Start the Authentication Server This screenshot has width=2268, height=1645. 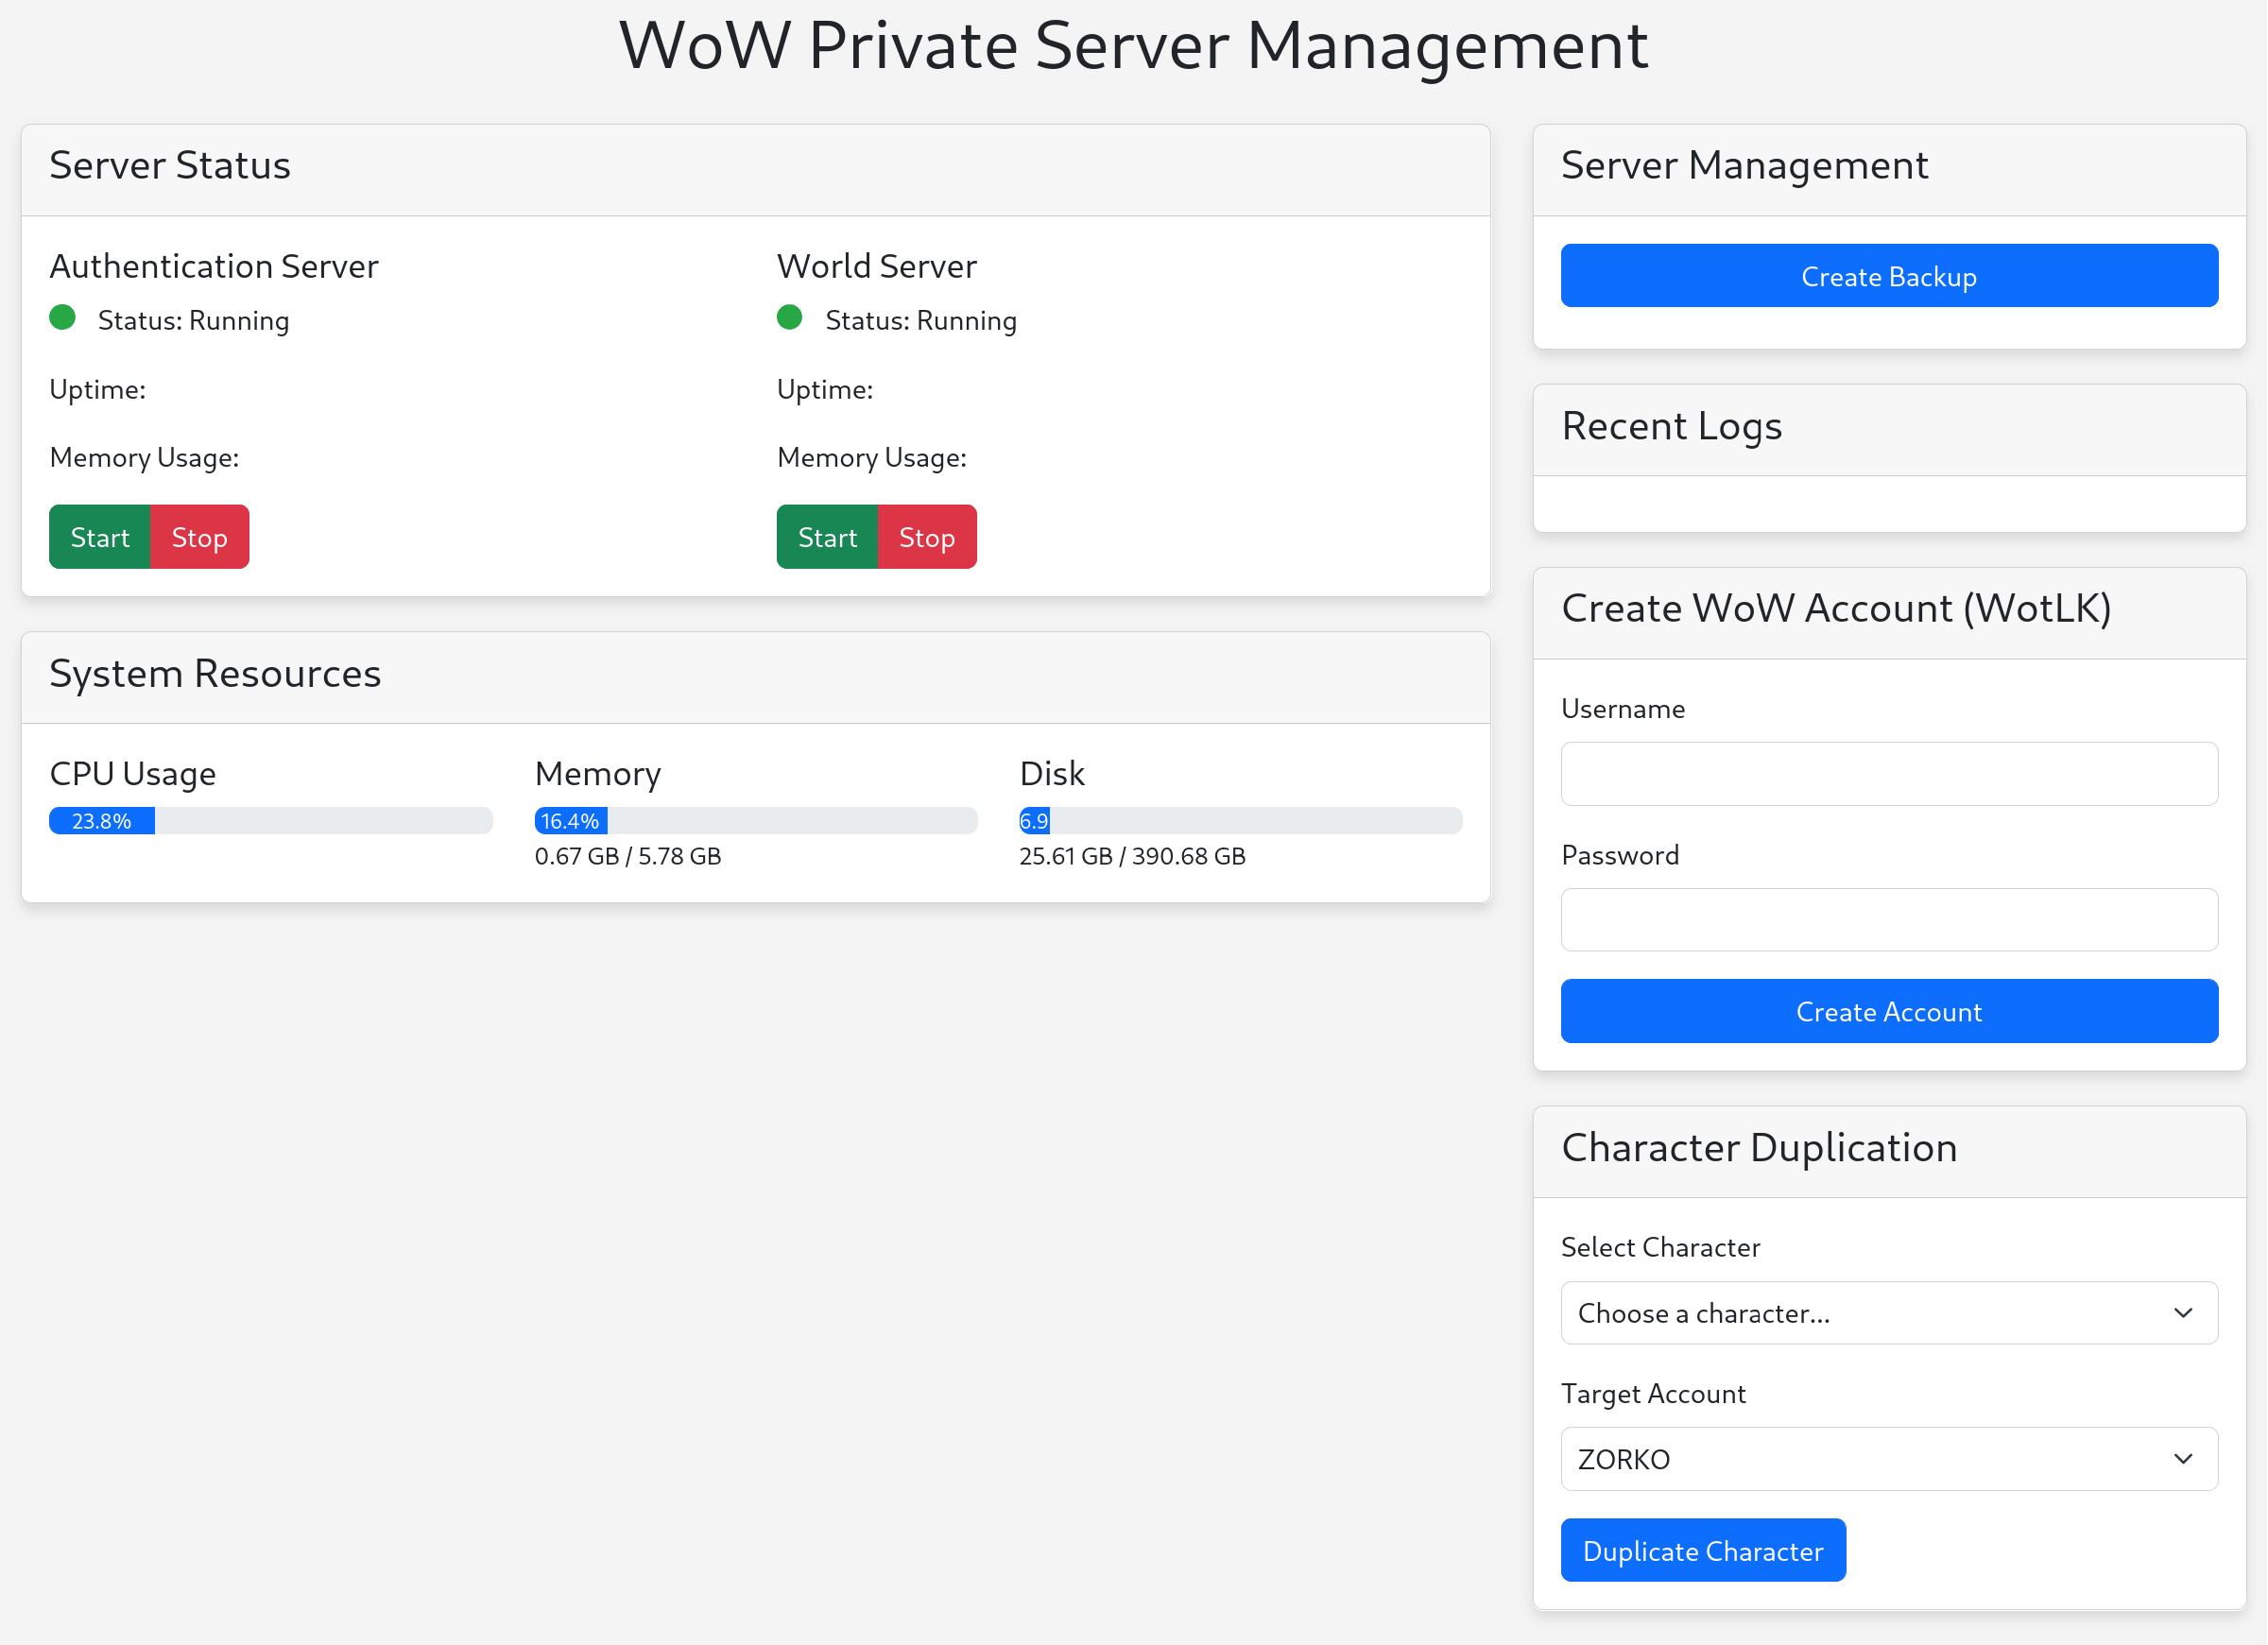[x=99, y=537]
